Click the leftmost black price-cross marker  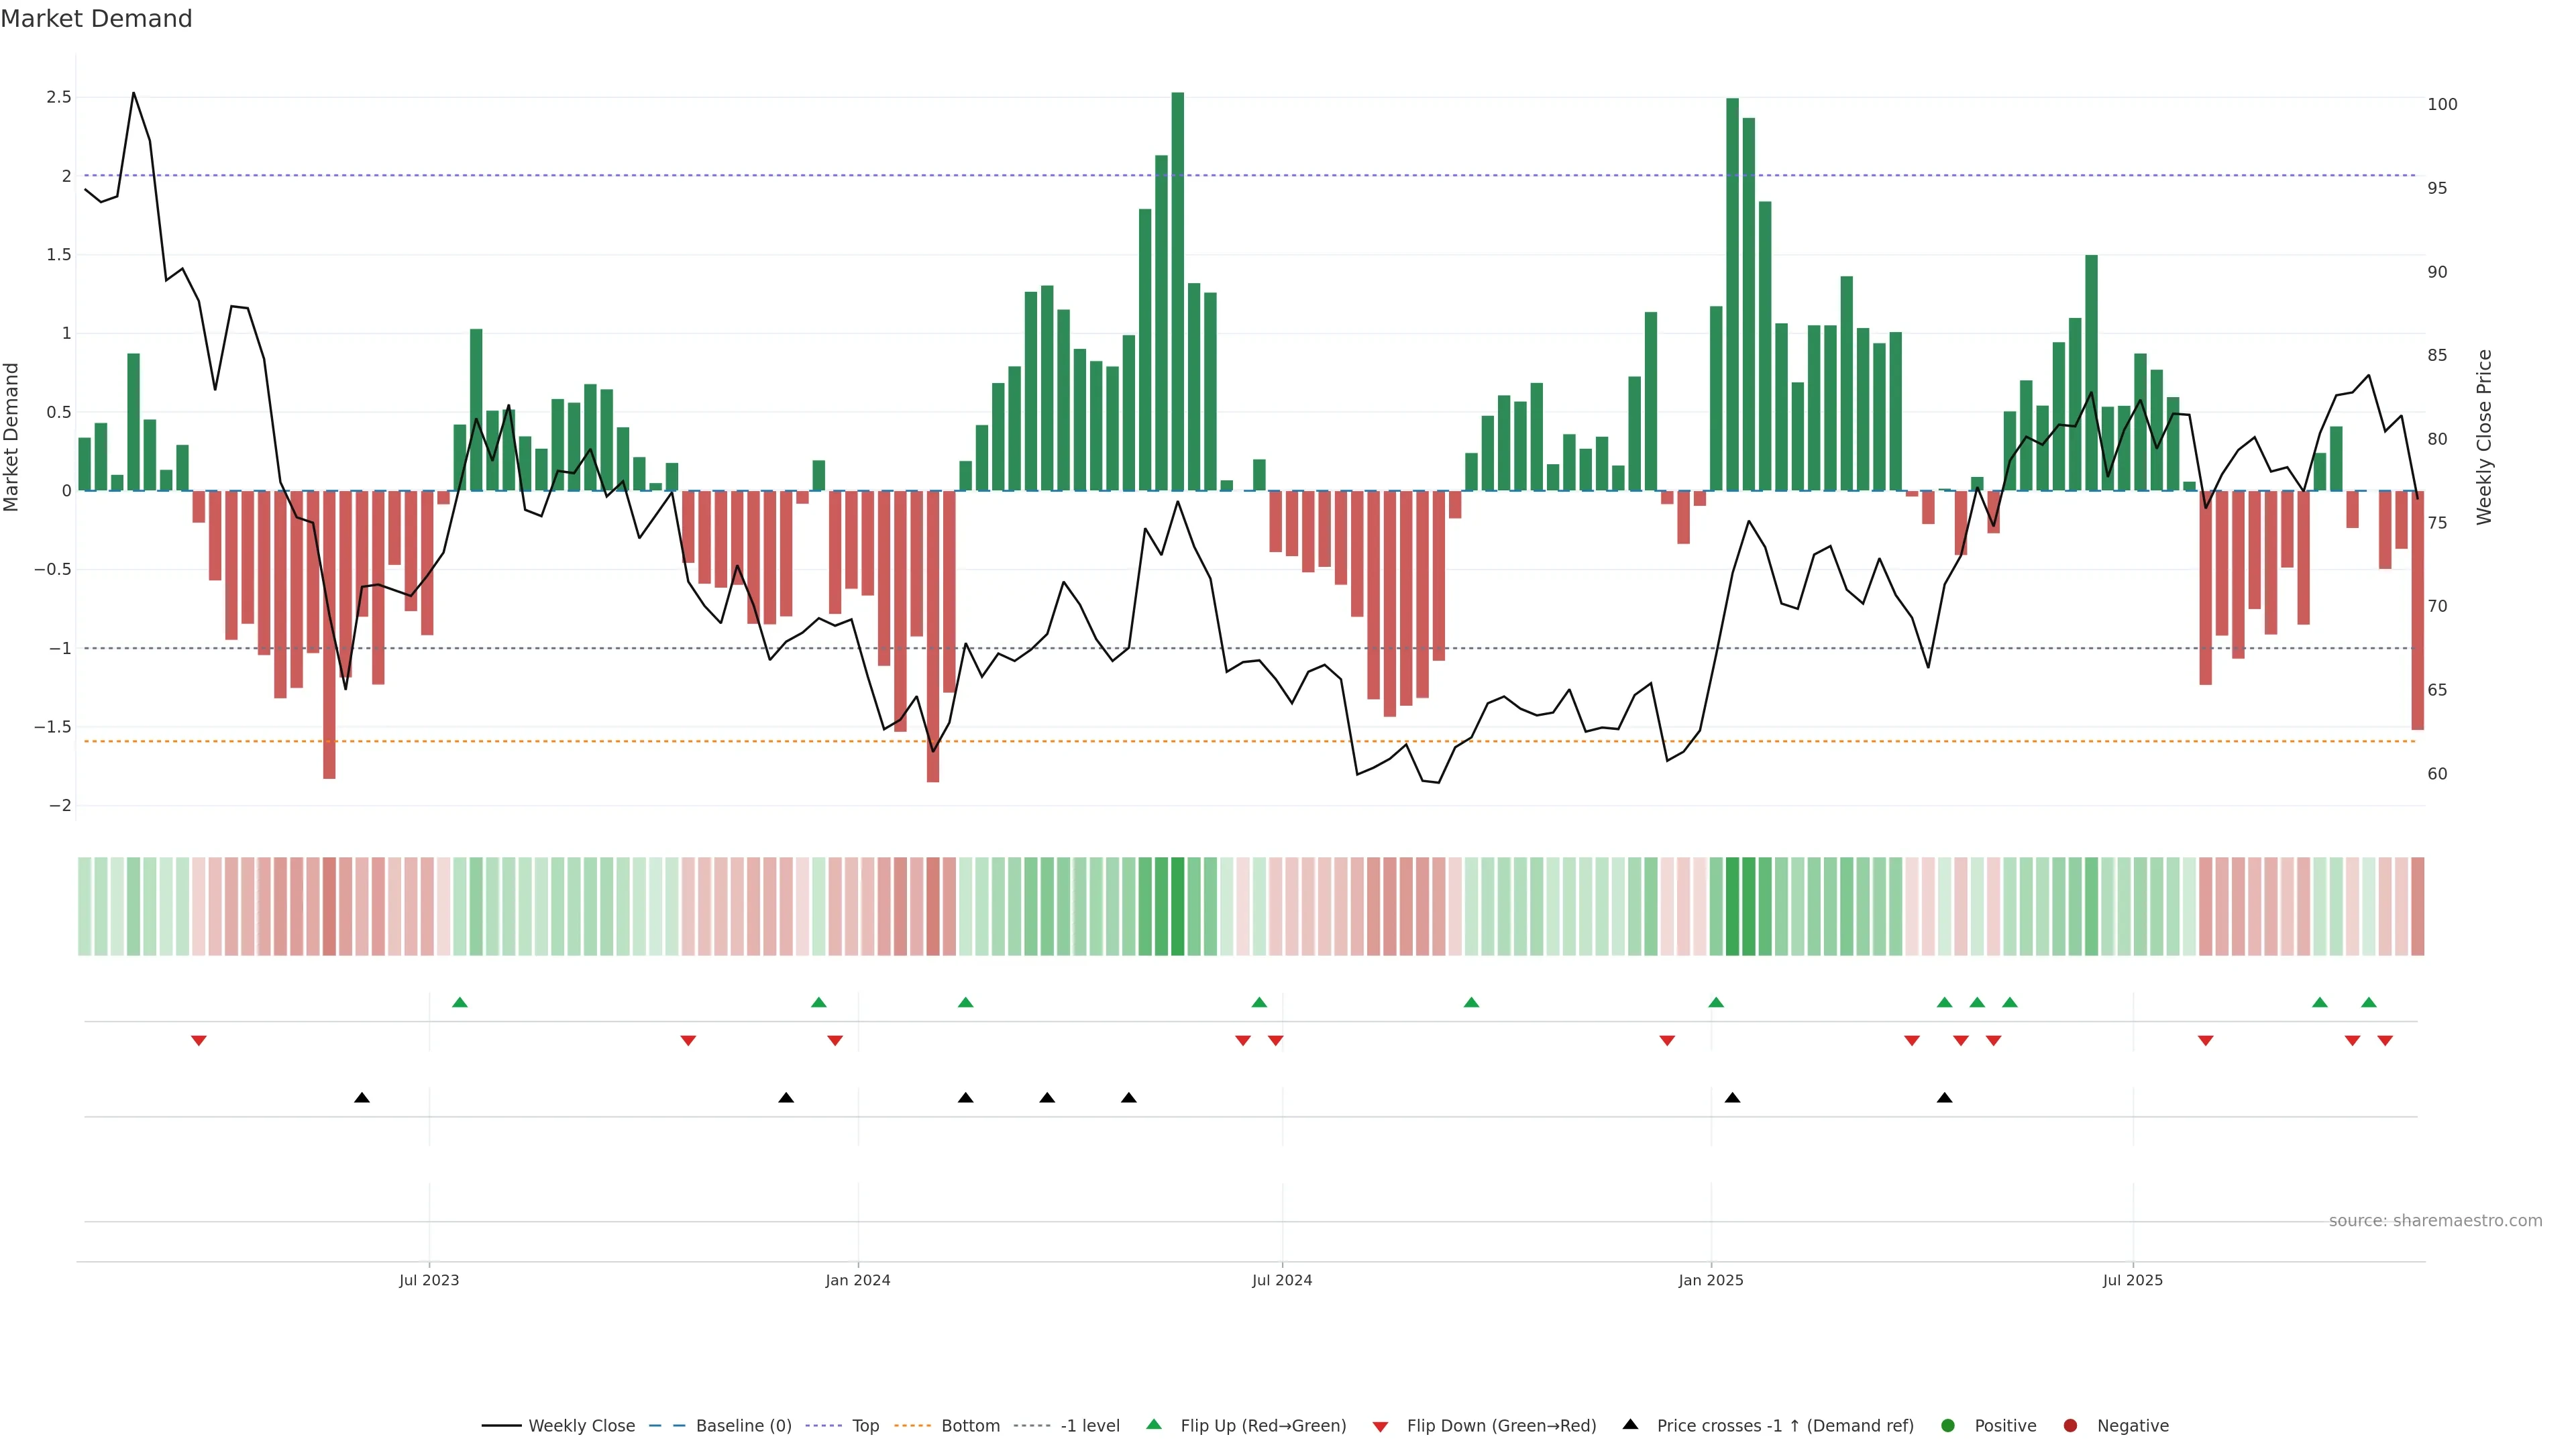[362, 1098]
